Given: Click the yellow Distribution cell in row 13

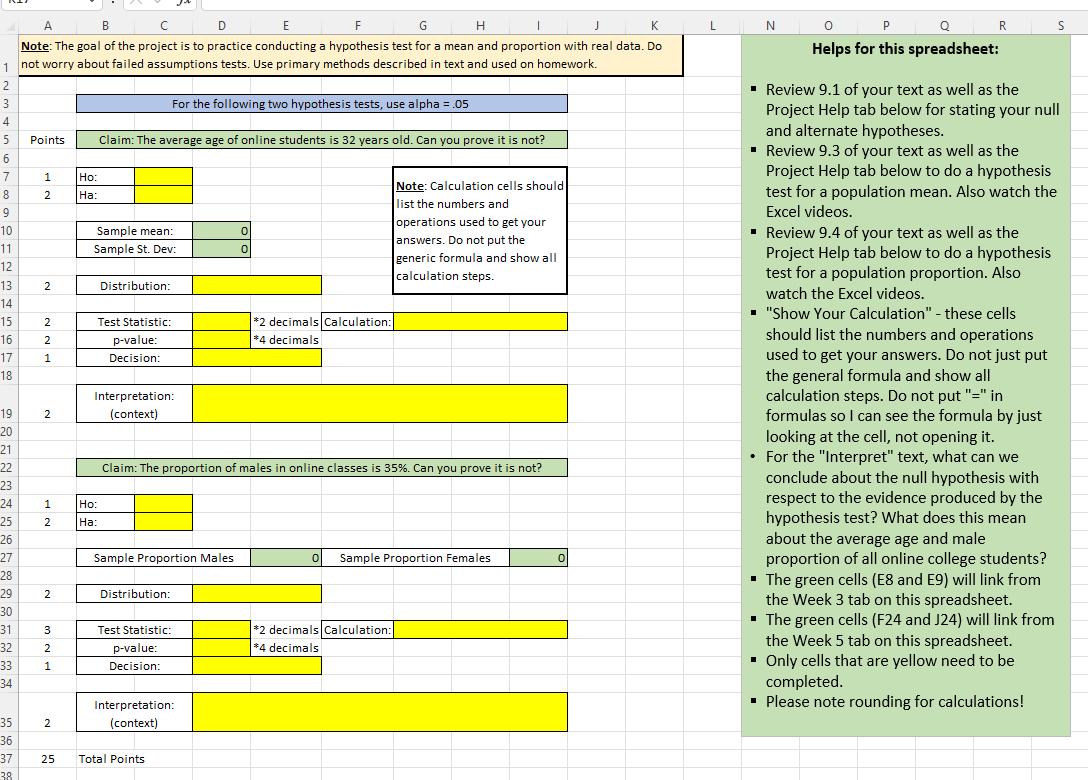Looking at the screenshot, I should pos(258,284).
